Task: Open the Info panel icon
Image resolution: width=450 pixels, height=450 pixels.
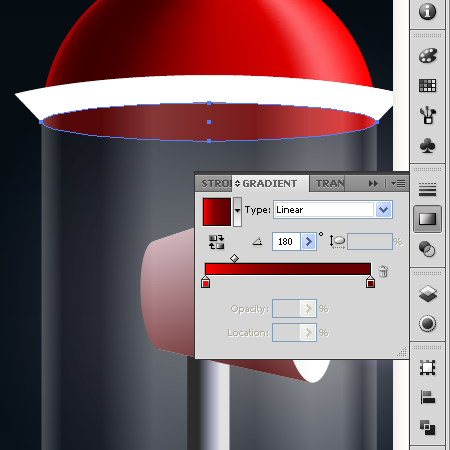Action: (427, 12)
